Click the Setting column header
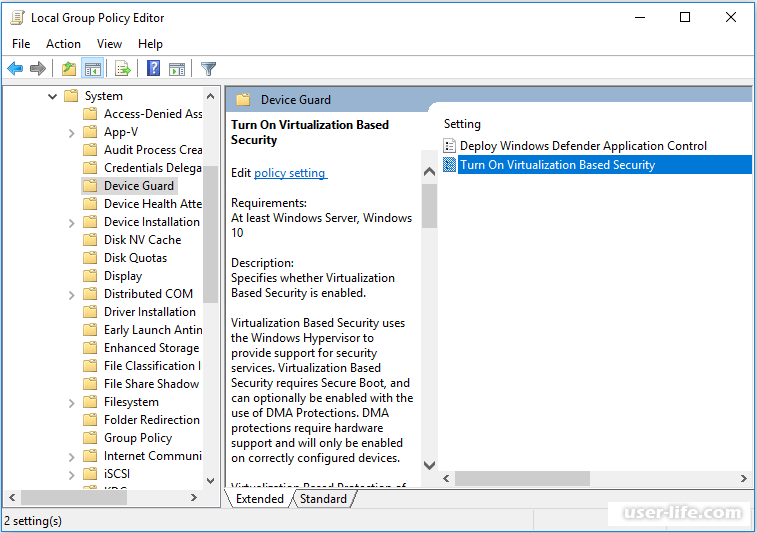757x533 pixels. tap(462, 124)
